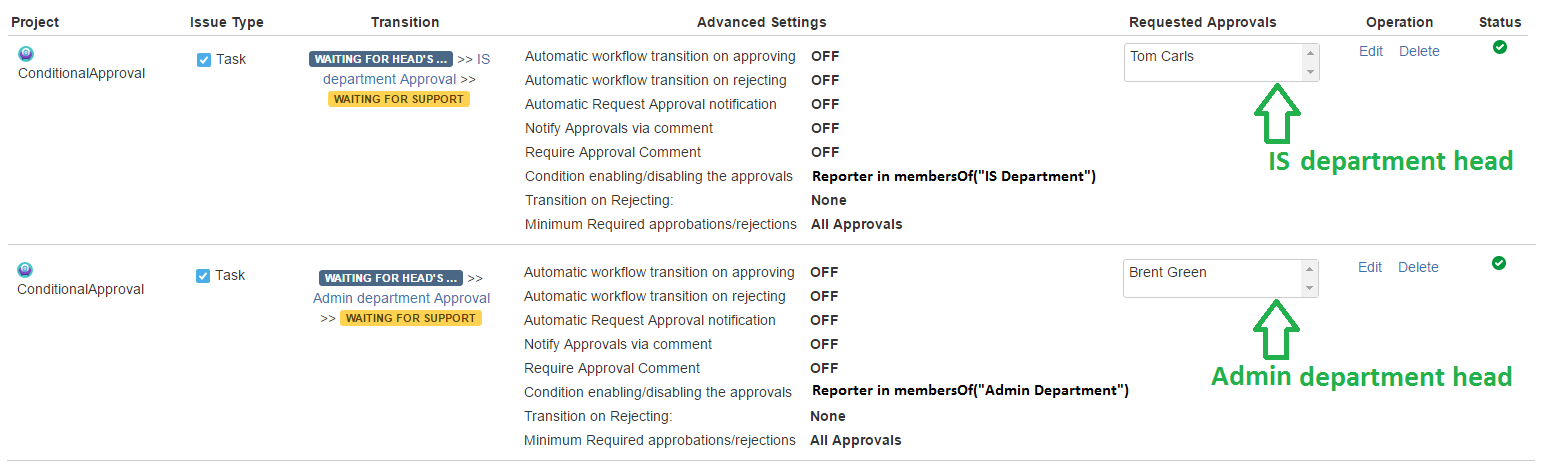Viewport: 1544px width, 475px height.
Task: Click green status checkmark in second row
Action: click(x=1498, y=263)
